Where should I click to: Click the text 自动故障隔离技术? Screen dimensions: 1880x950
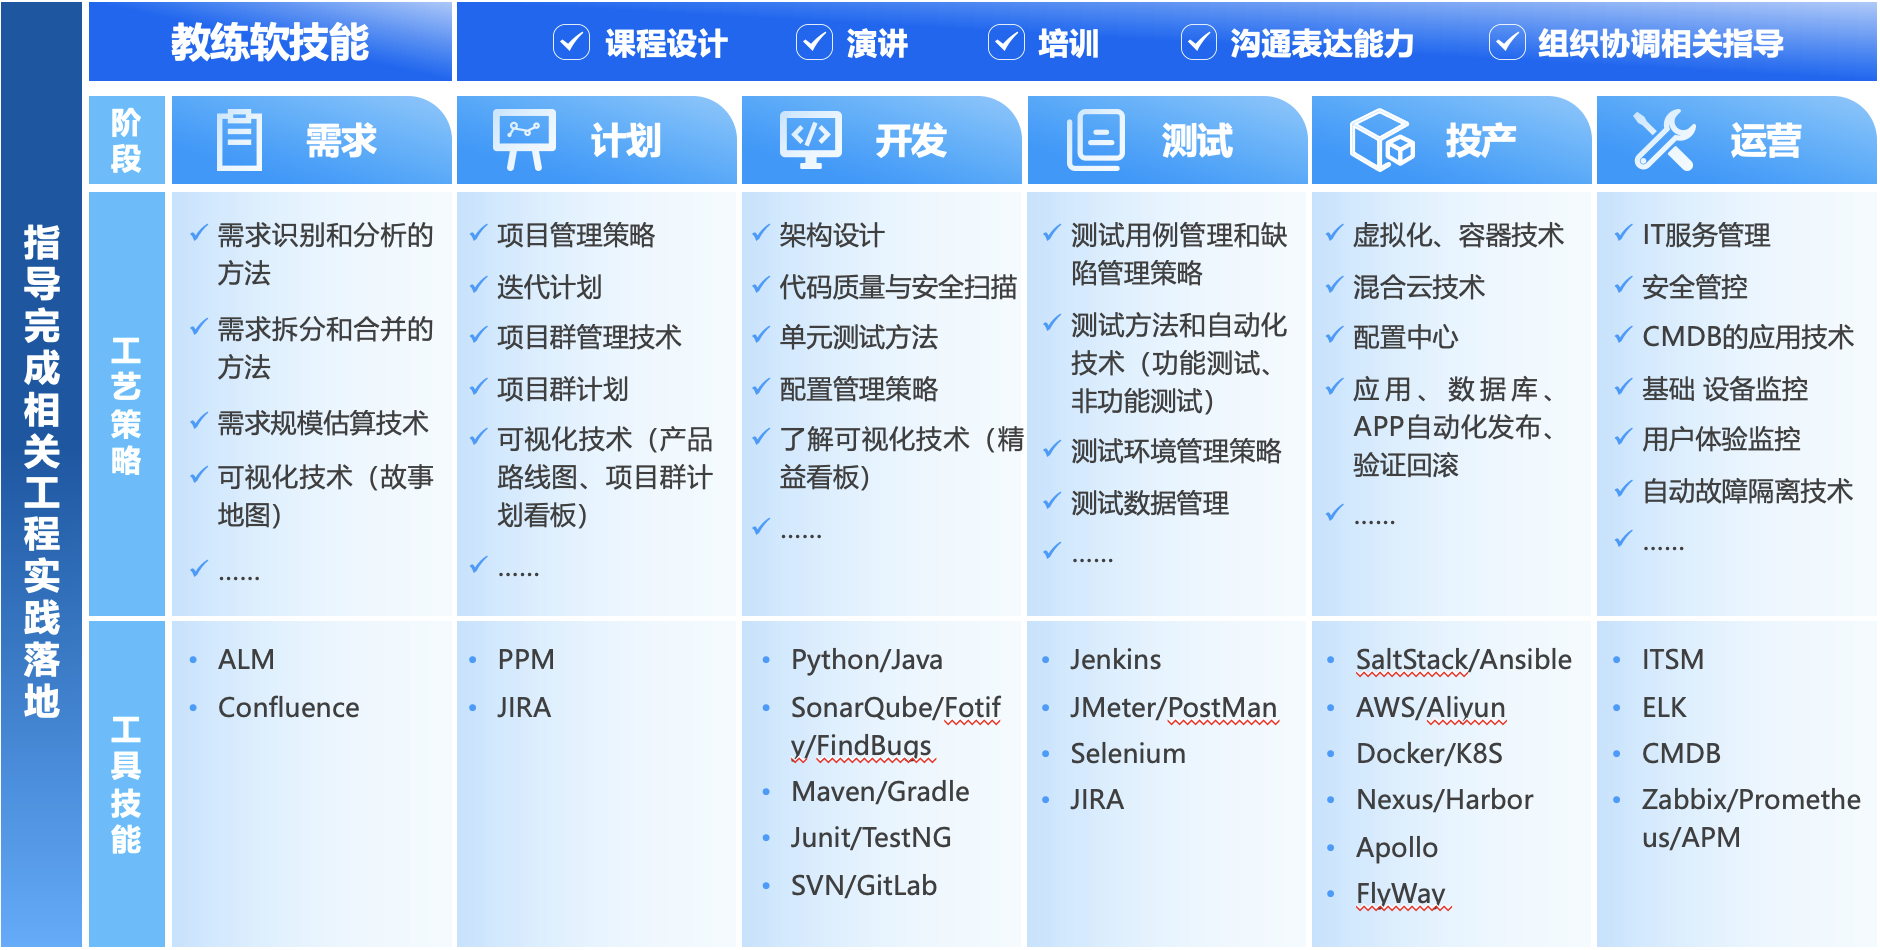(1747, 491)
